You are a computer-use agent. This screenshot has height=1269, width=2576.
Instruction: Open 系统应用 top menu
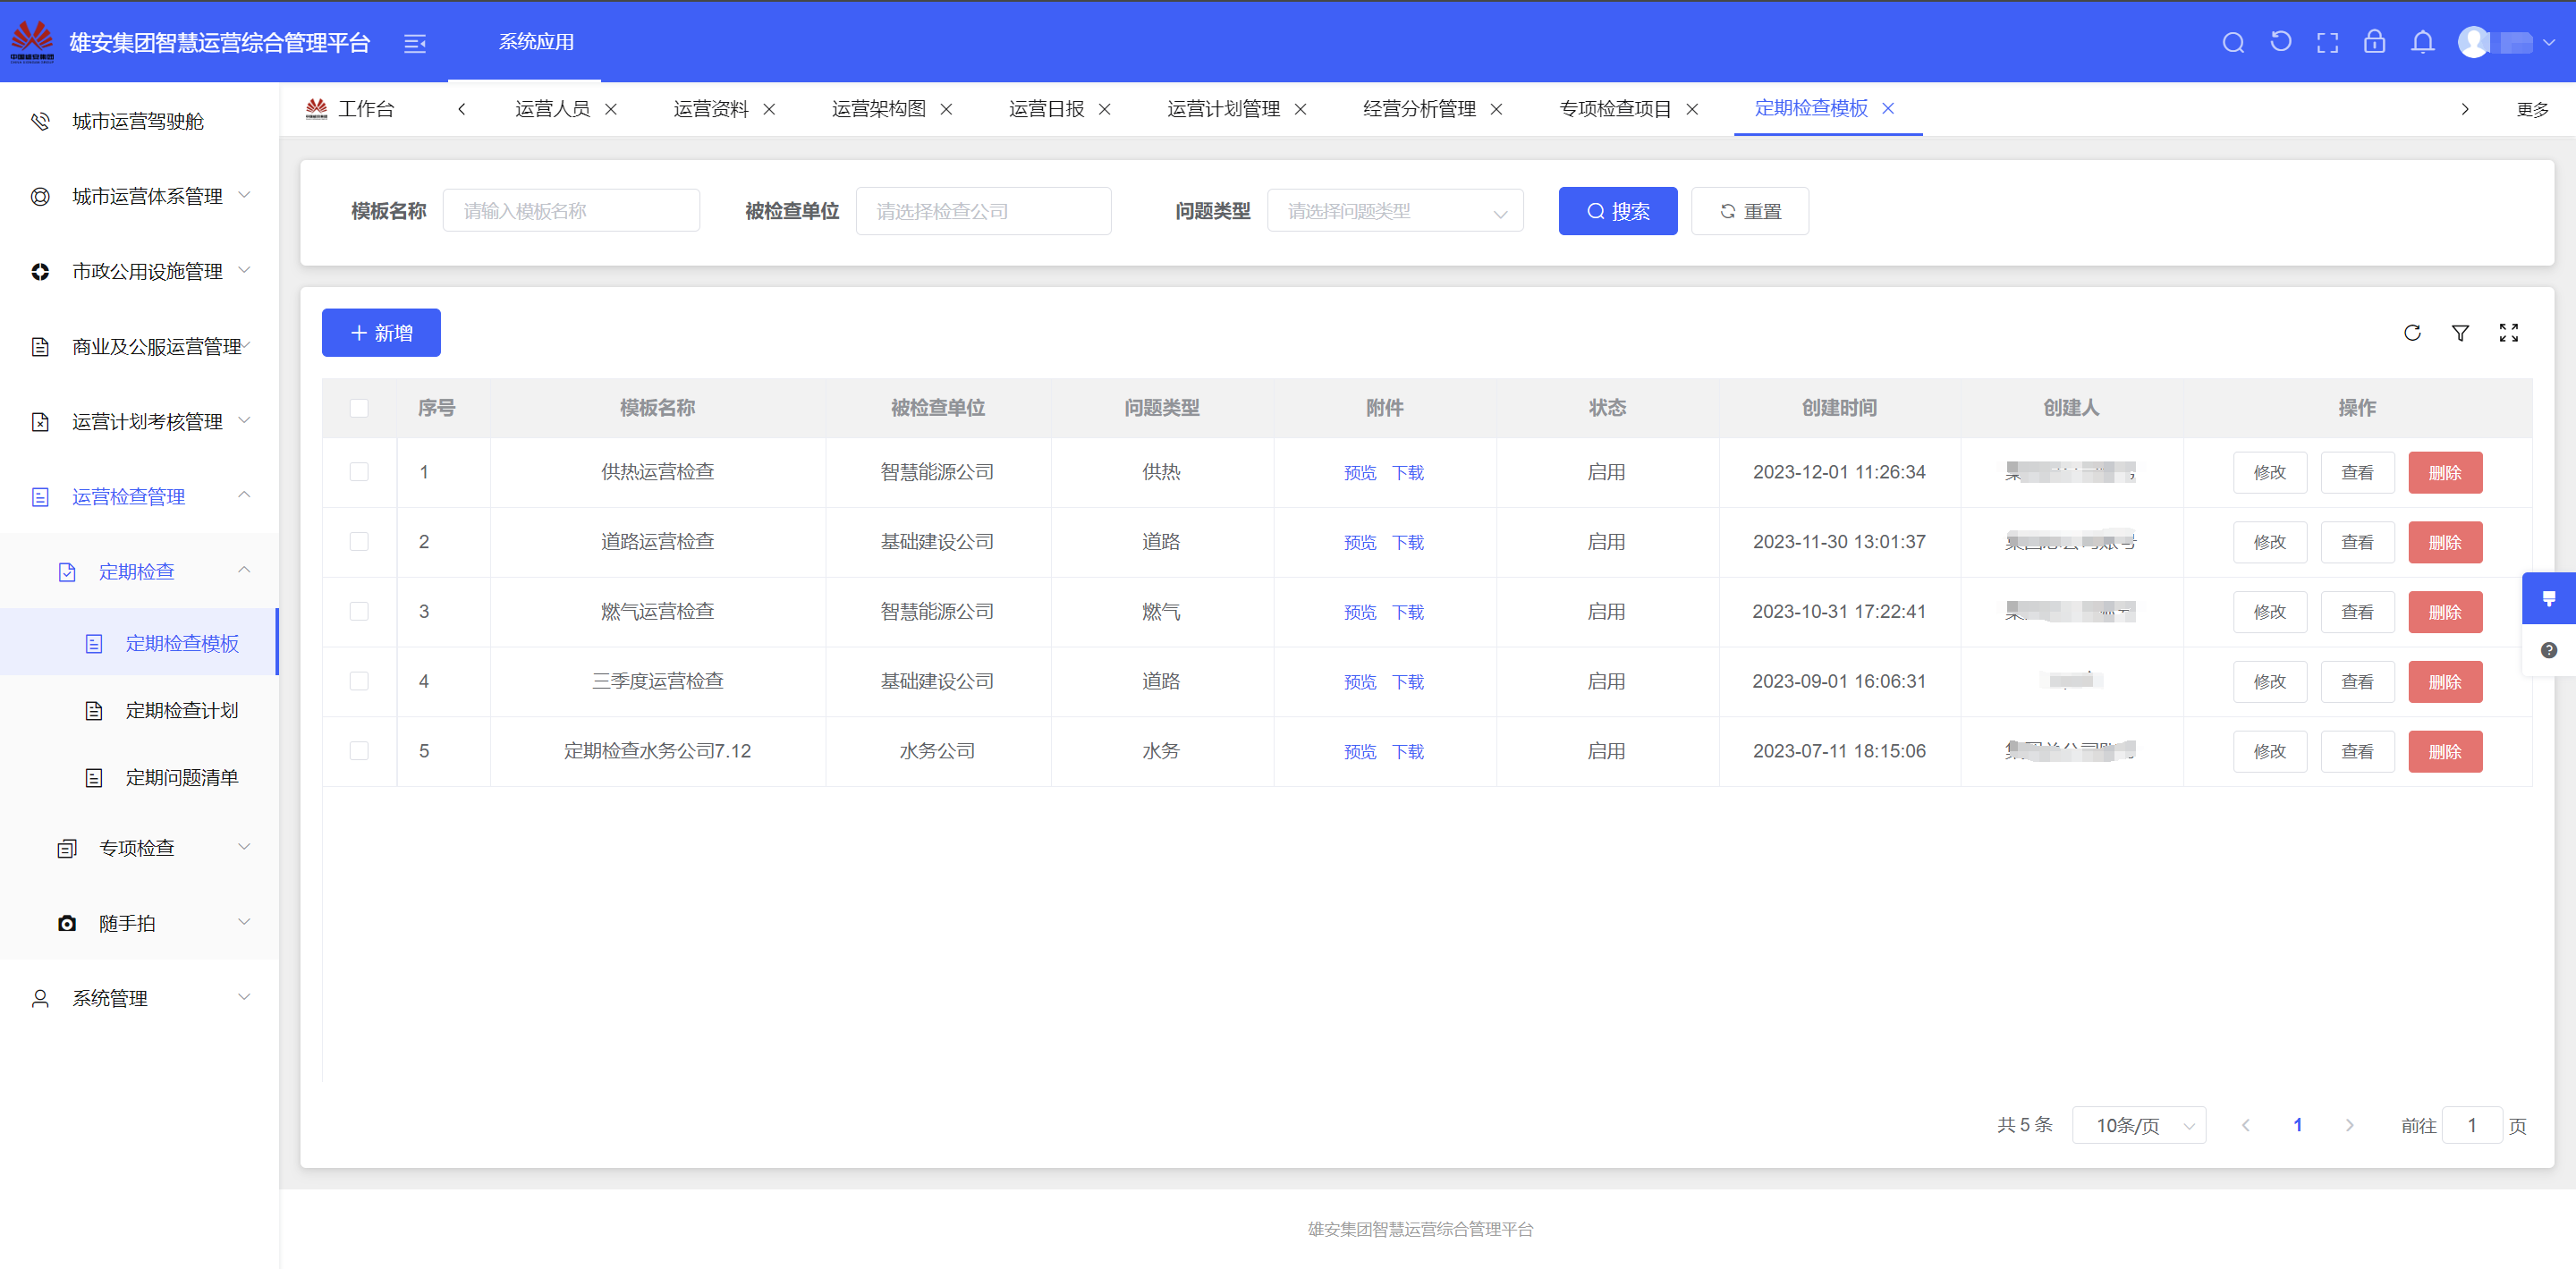tap(537, 42)
